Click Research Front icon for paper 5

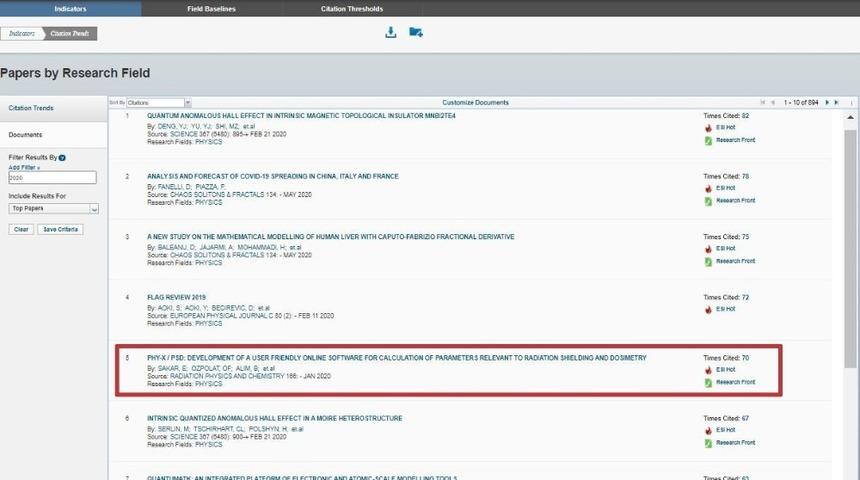click(x=708, y=382)
